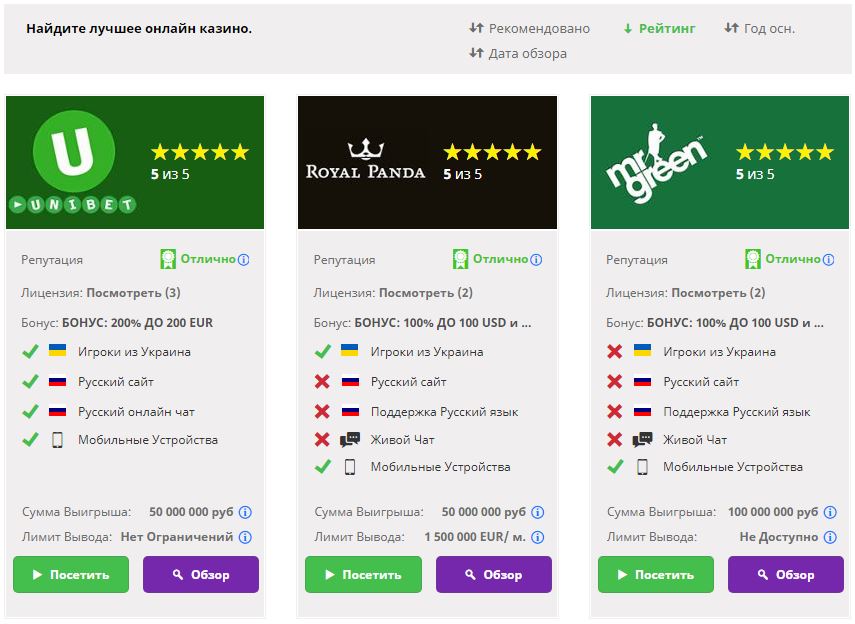Screen dimensions: 855x624
Task: Click Посетить button for Unibet
Action: pos(71,574)
